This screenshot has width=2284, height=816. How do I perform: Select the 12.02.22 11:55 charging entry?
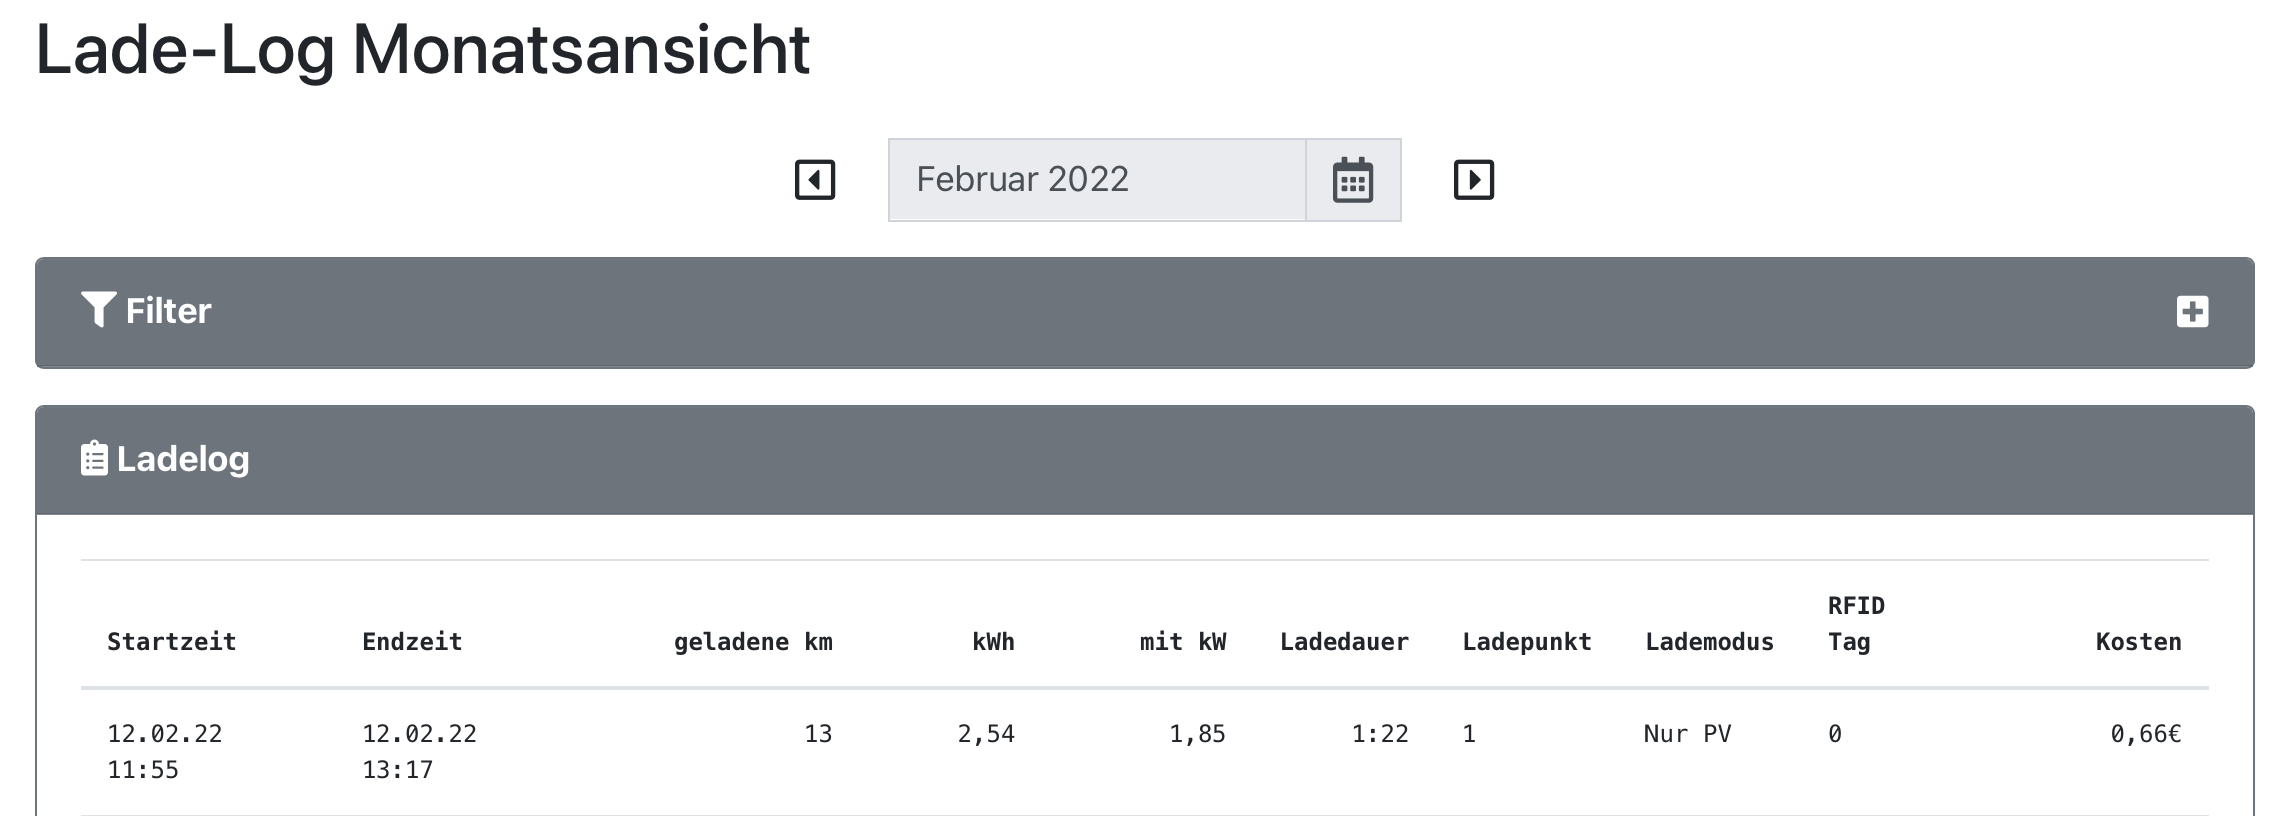pyautogui.click(x=164, y=751)
